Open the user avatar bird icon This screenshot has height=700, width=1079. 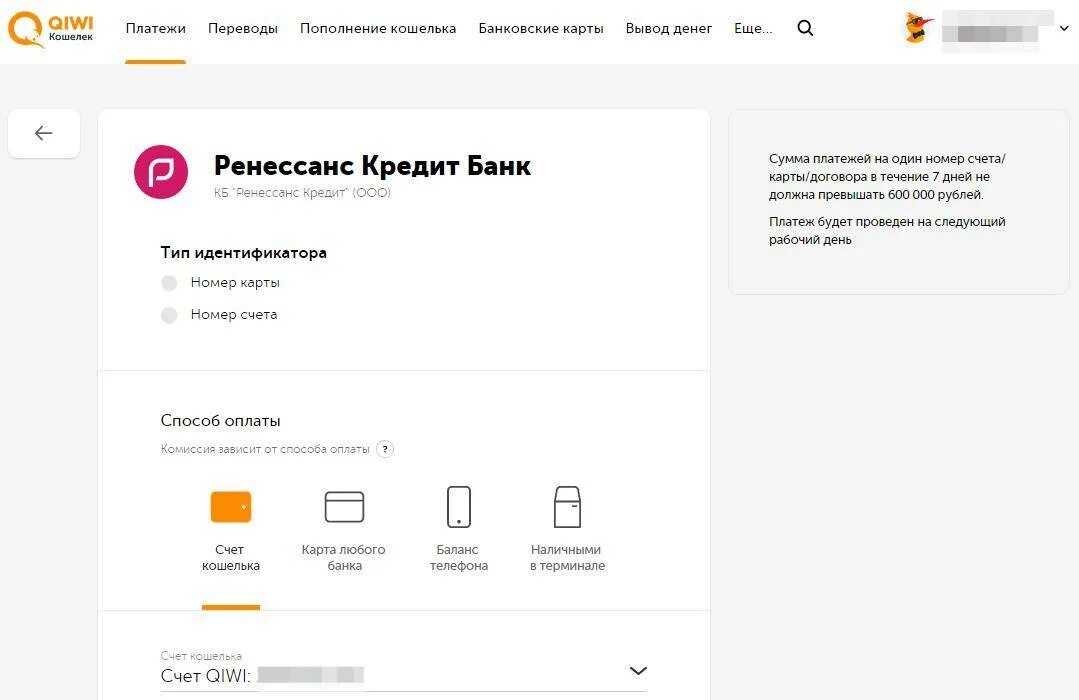919,28
